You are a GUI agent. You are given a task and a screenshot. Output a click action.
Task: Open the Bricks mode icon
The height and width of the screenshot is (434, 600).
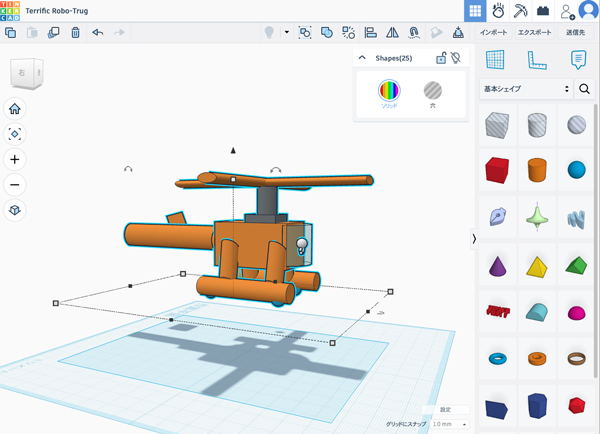tap(543, 11)
